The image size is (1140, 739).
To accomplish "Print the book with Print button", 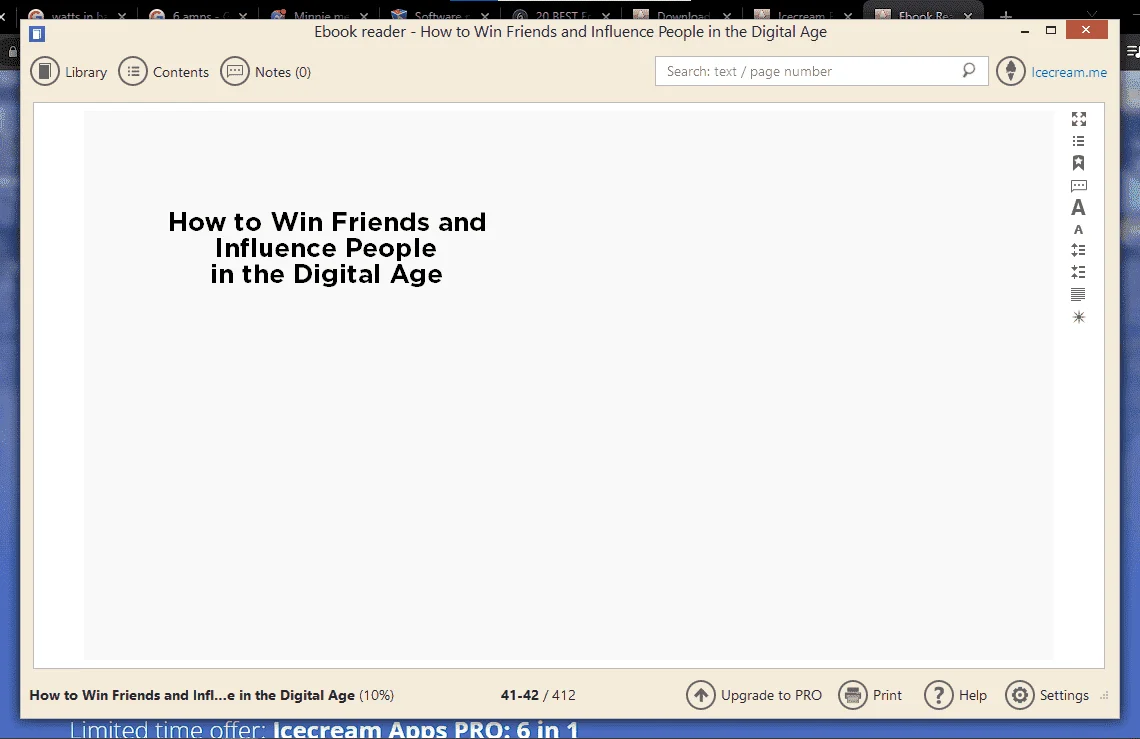I will (x=870, y=695).
